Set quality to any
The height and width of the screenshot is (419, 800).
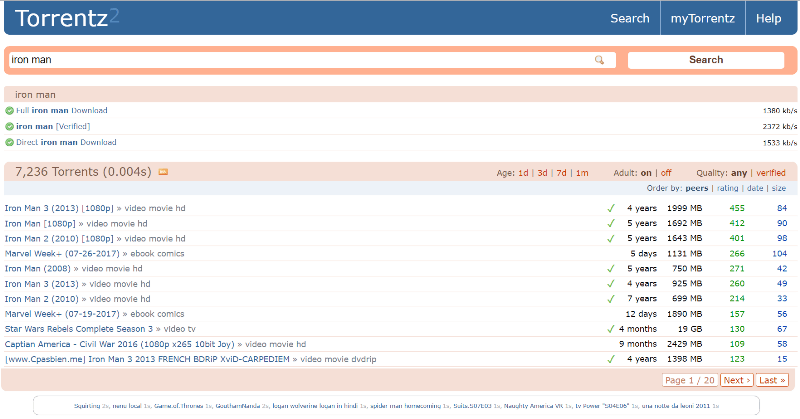[x=739, y=173]
